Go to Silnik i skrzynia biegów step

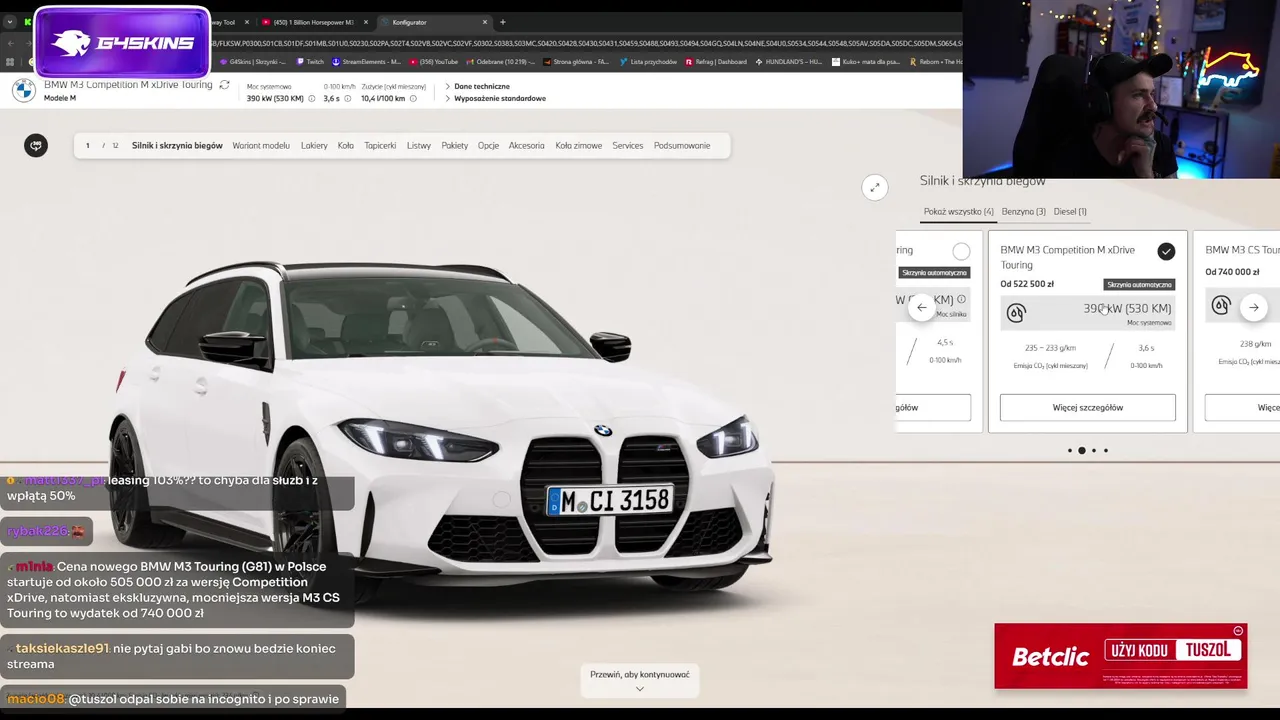pos(177,146)
